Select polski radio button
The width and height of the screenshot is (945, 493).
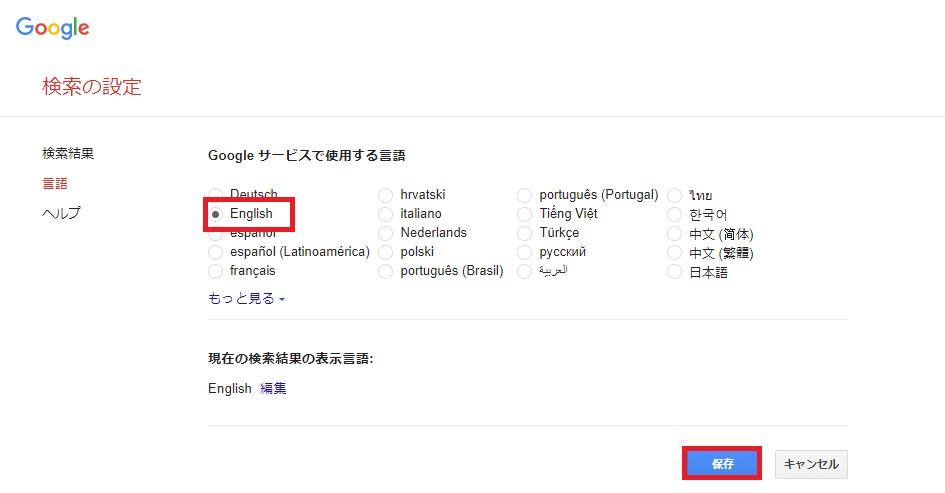point(386,252)
